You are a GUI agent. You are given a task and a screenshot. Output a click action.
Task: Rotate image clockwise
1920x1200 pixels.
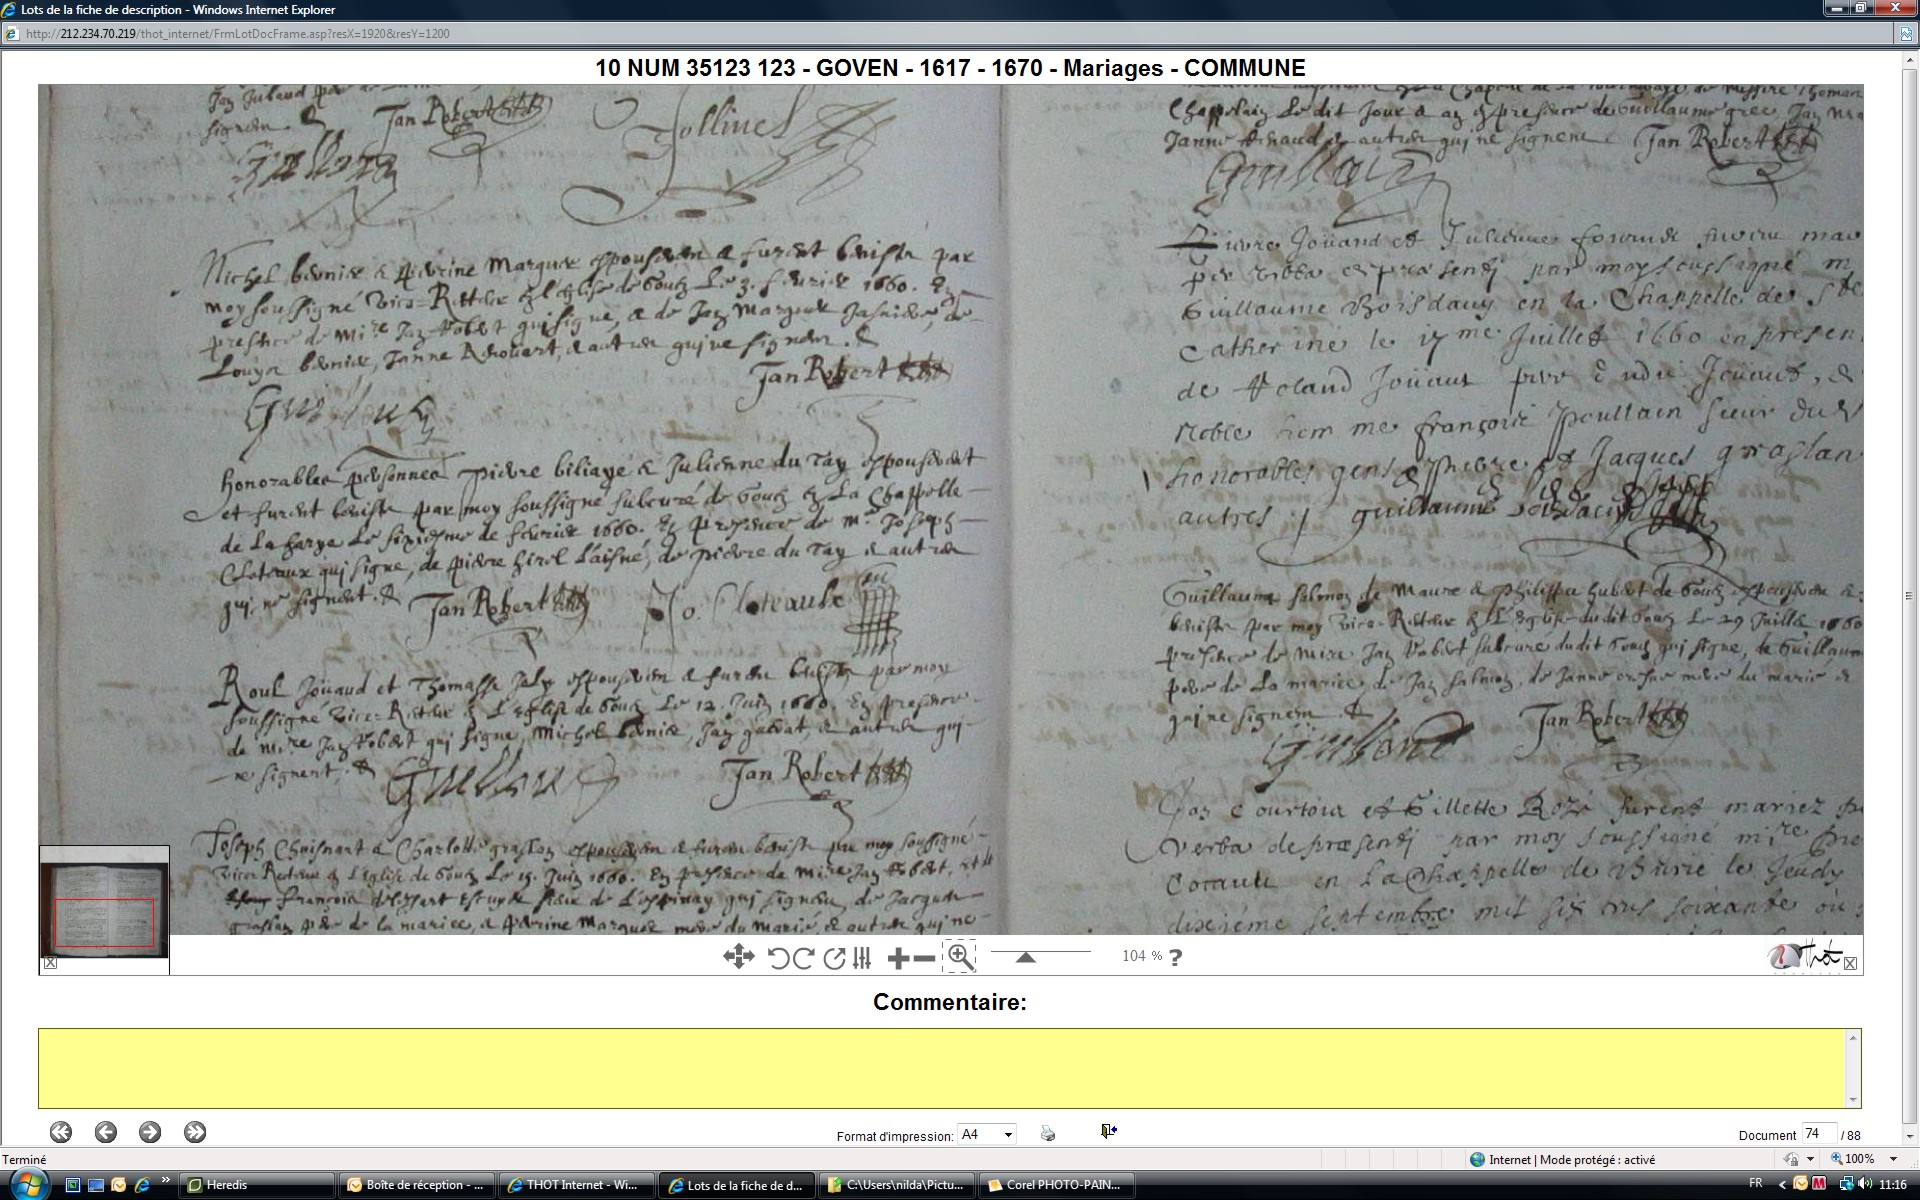click(803, 958)
